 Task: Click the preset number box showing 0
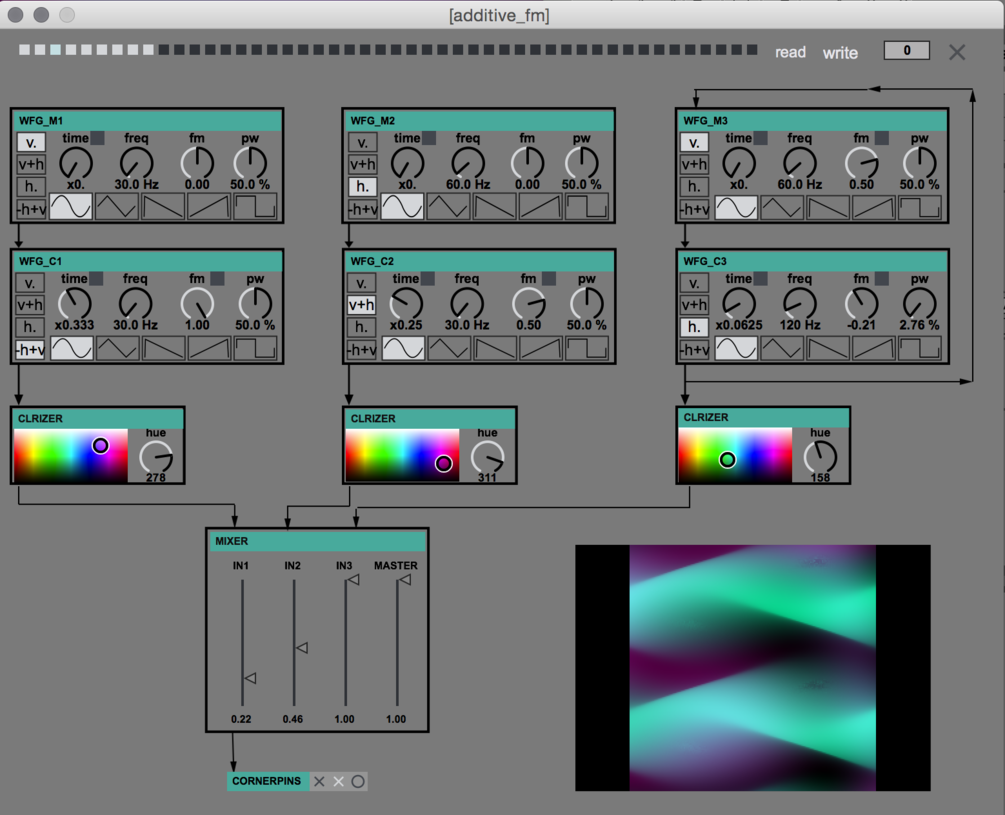click(906, 50)
